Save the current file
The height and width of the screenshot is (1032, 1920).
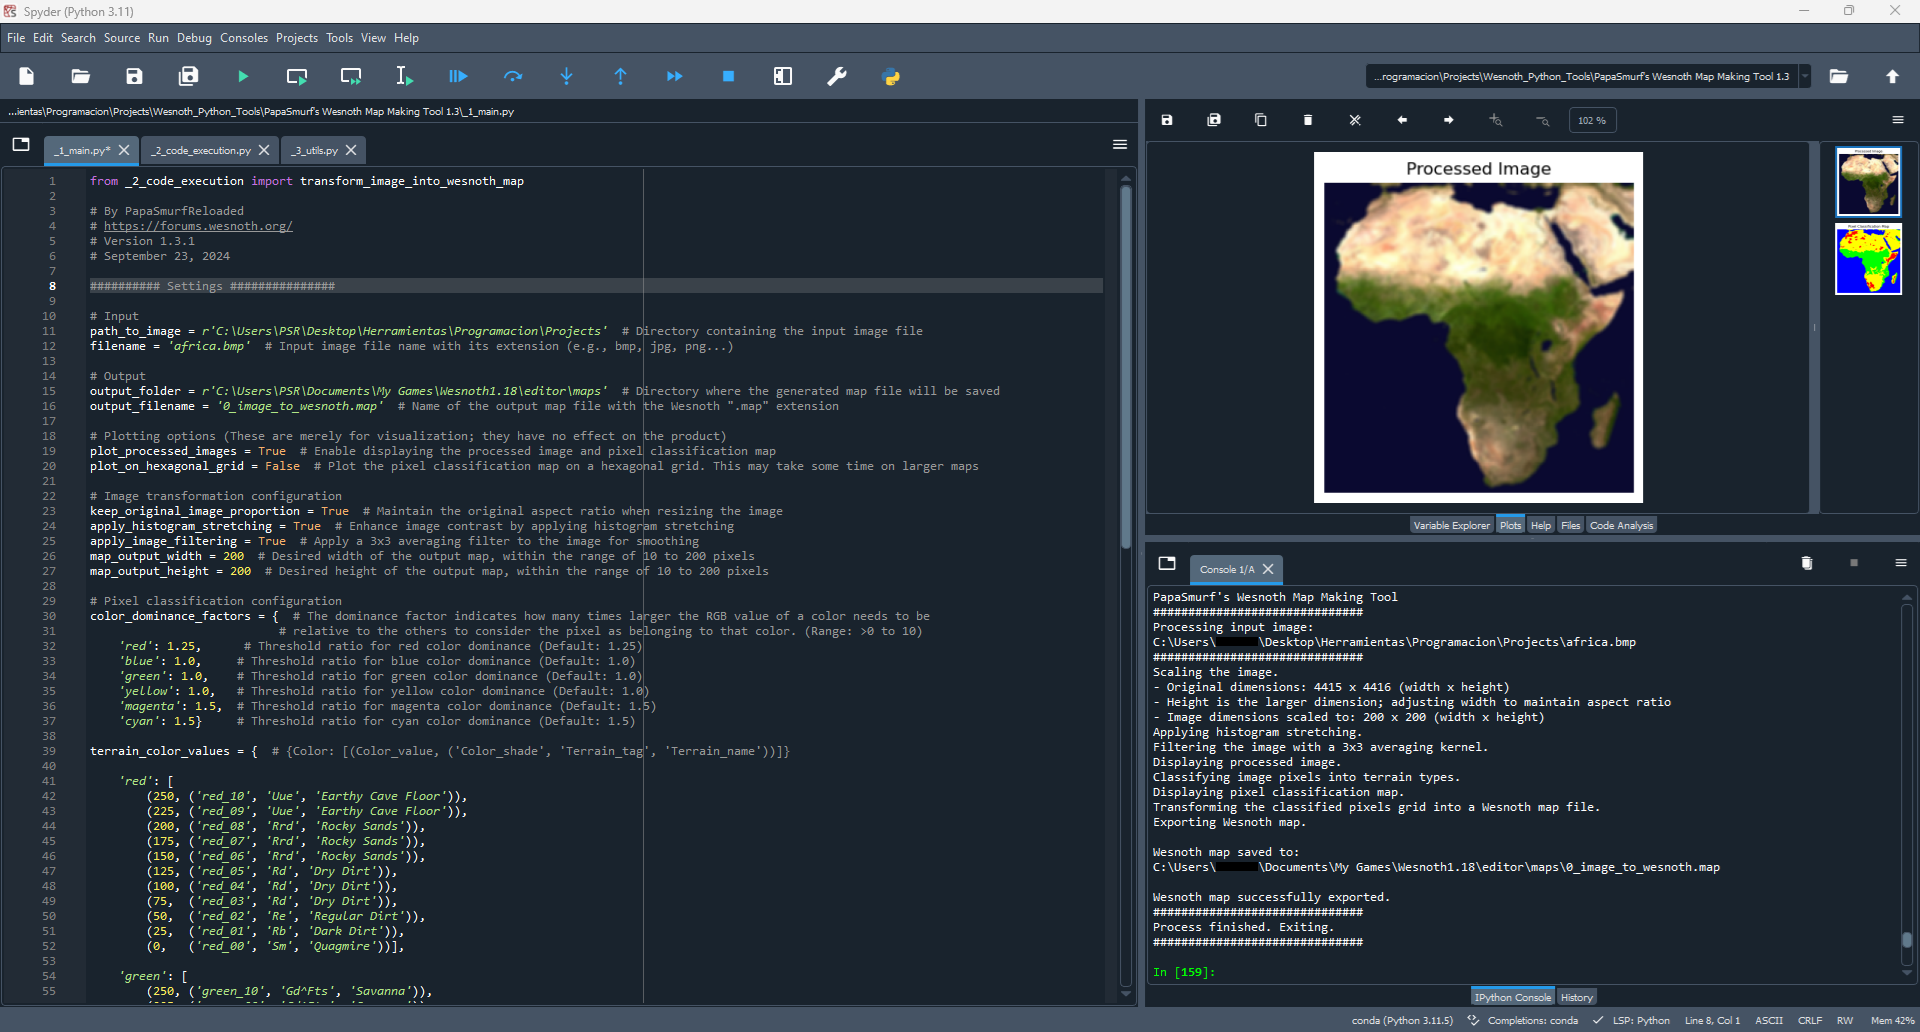coord(134,76)
